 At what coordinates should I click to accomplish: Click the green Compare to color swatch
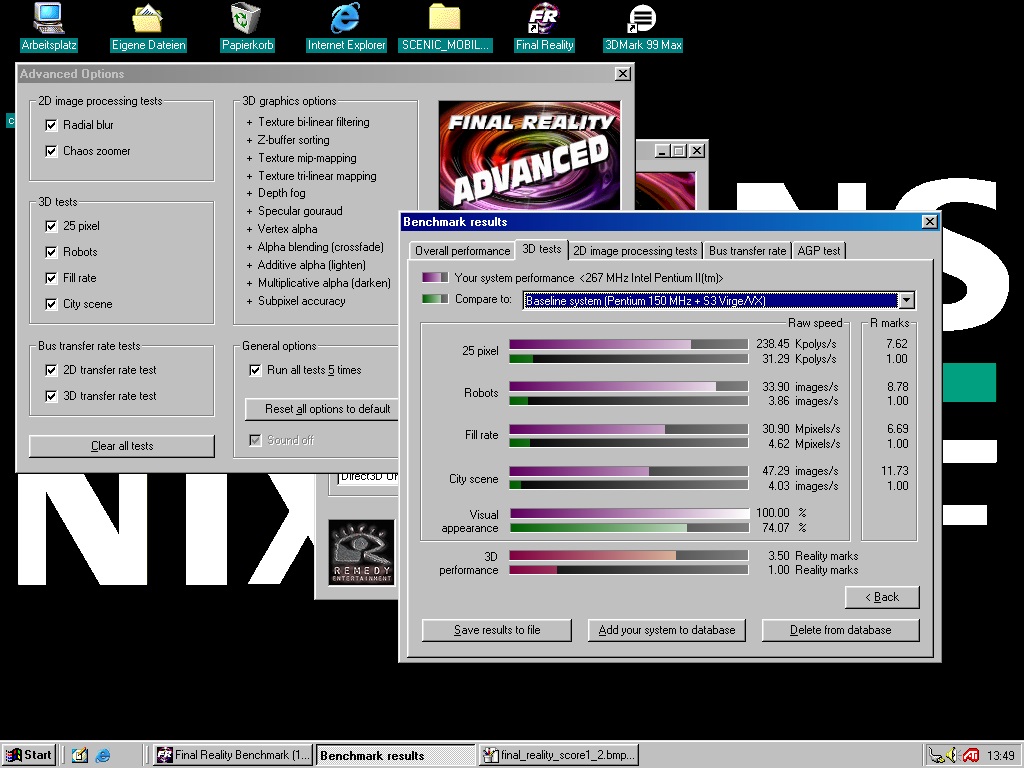click(435, 298)
